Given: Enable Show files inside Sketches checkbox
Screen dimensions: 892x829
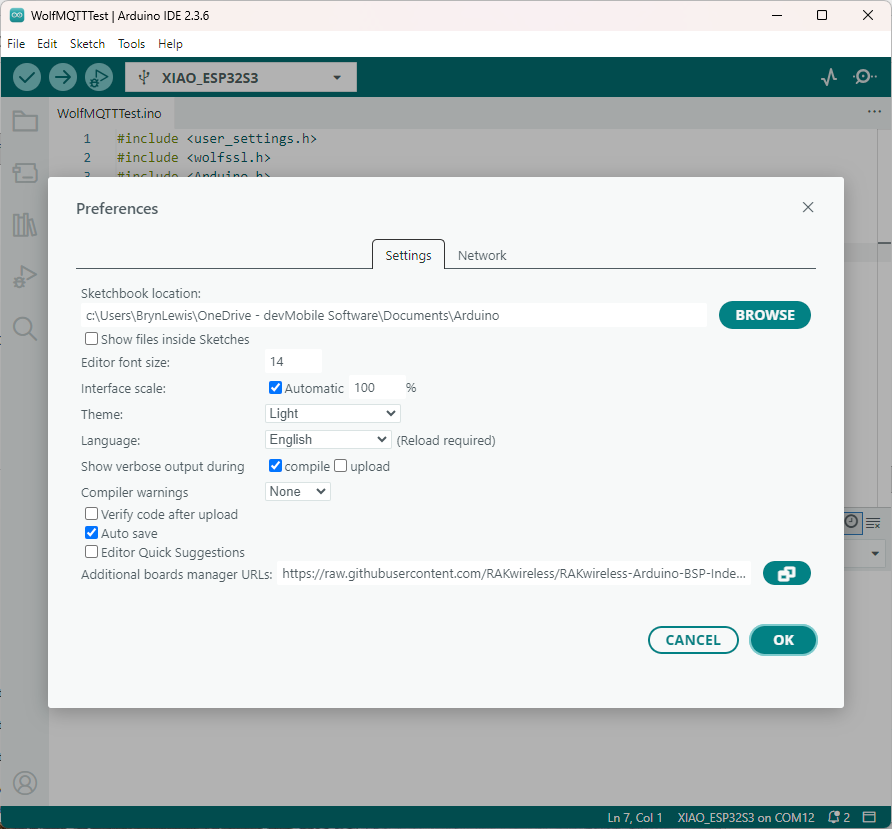Looking at the screenshot, I should coord(92,339).
